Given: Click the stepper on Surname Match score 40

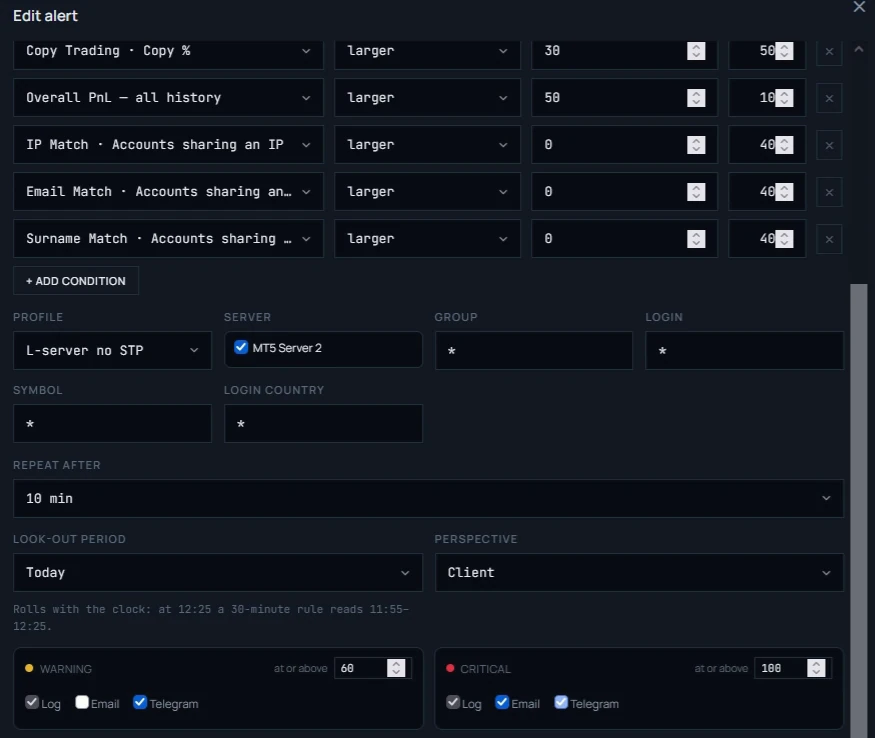Looking at the screenshot, I should [784, 238].
